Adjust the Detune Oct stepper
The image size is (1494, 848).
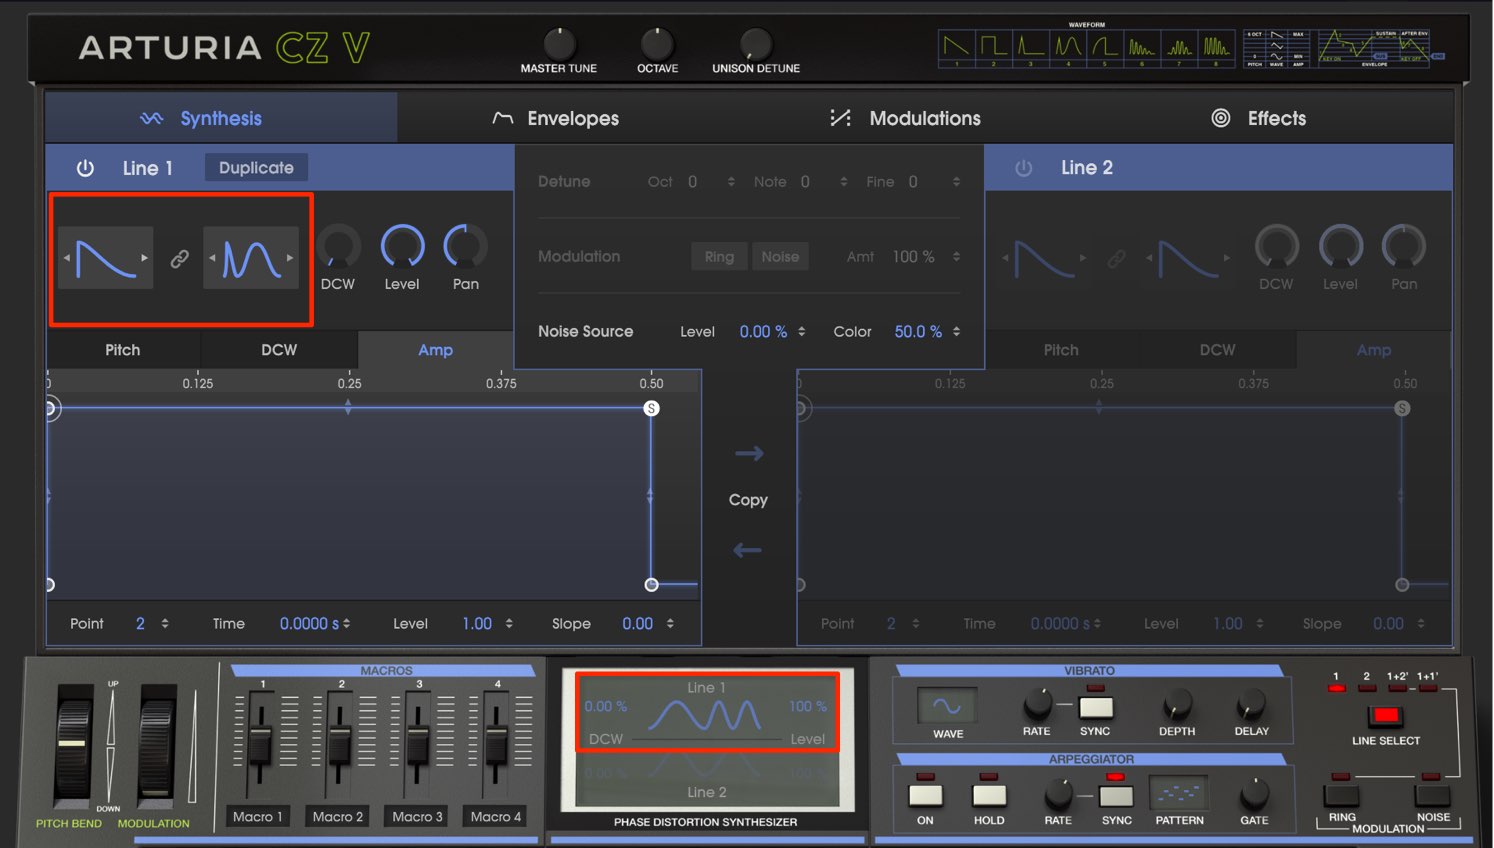731,182
